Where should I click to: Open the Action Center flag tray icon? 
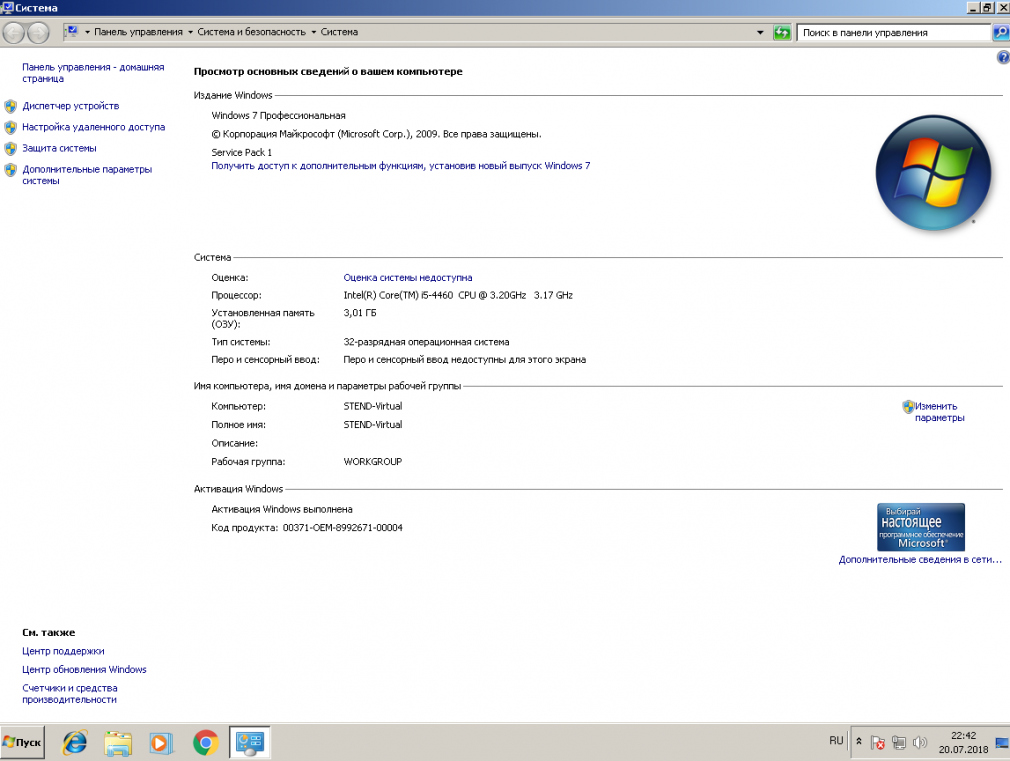877,743
